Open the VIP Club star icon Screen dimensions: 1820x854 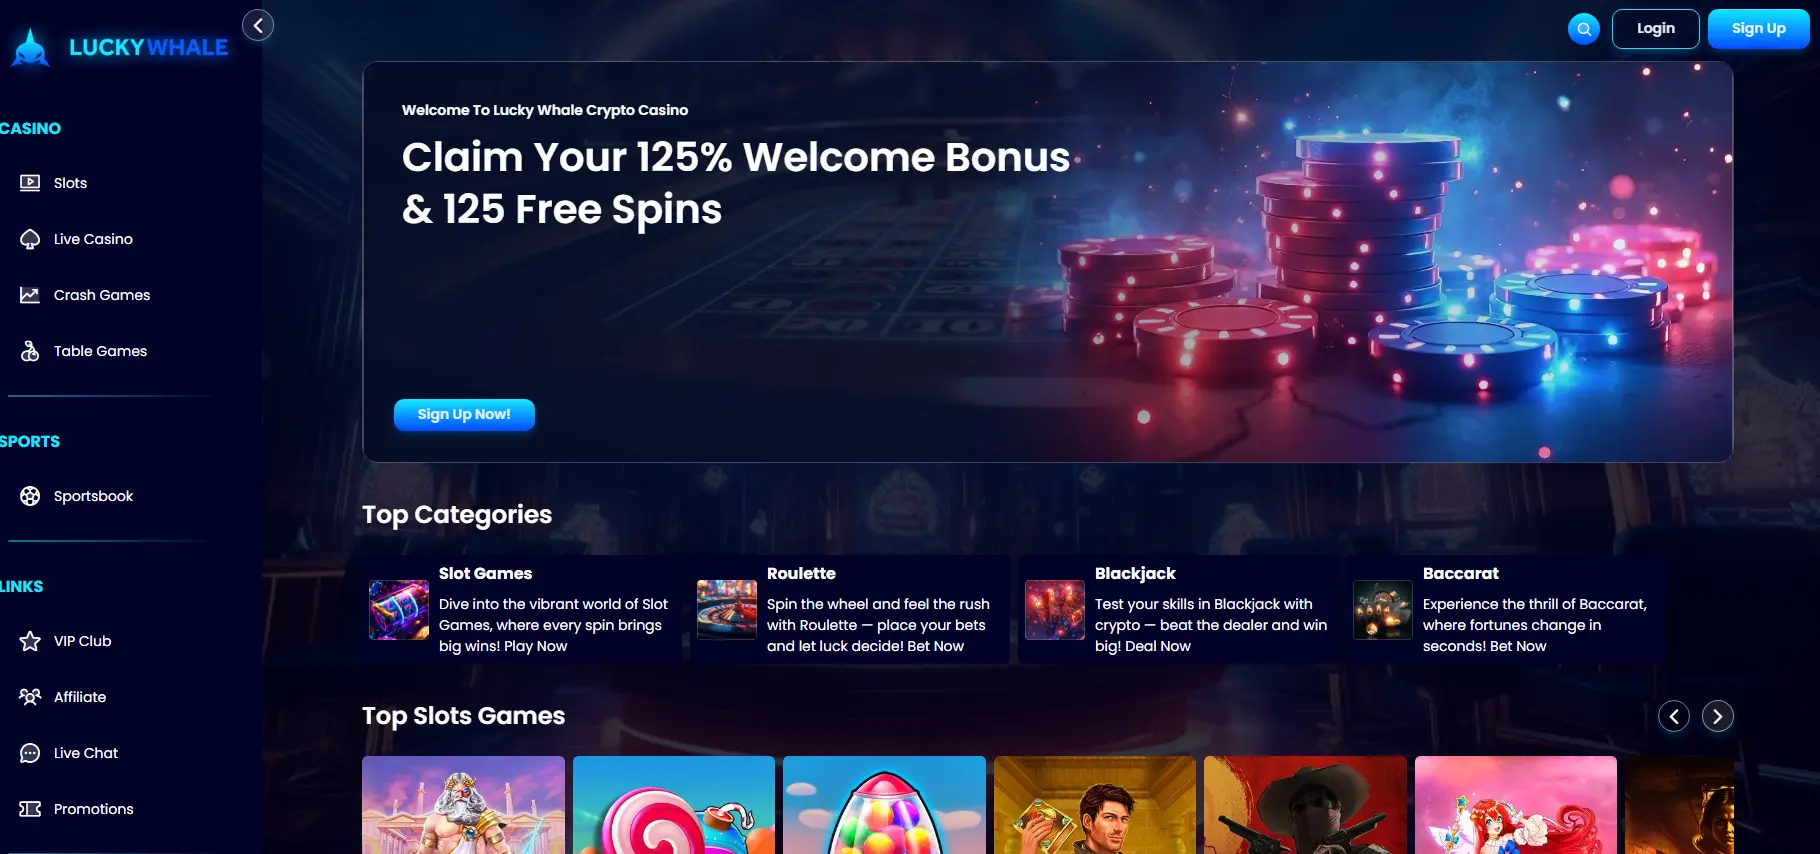(x=30, y=641)
